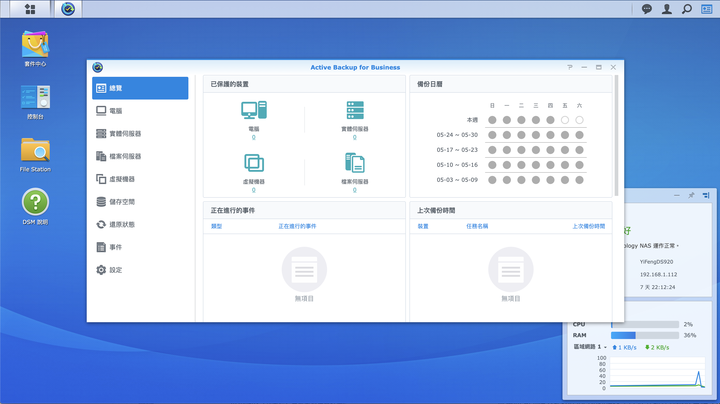This screenshot has height=404, width=720.
Task: Select 儲存空間 in the sidebar
Action: (140, 202)
